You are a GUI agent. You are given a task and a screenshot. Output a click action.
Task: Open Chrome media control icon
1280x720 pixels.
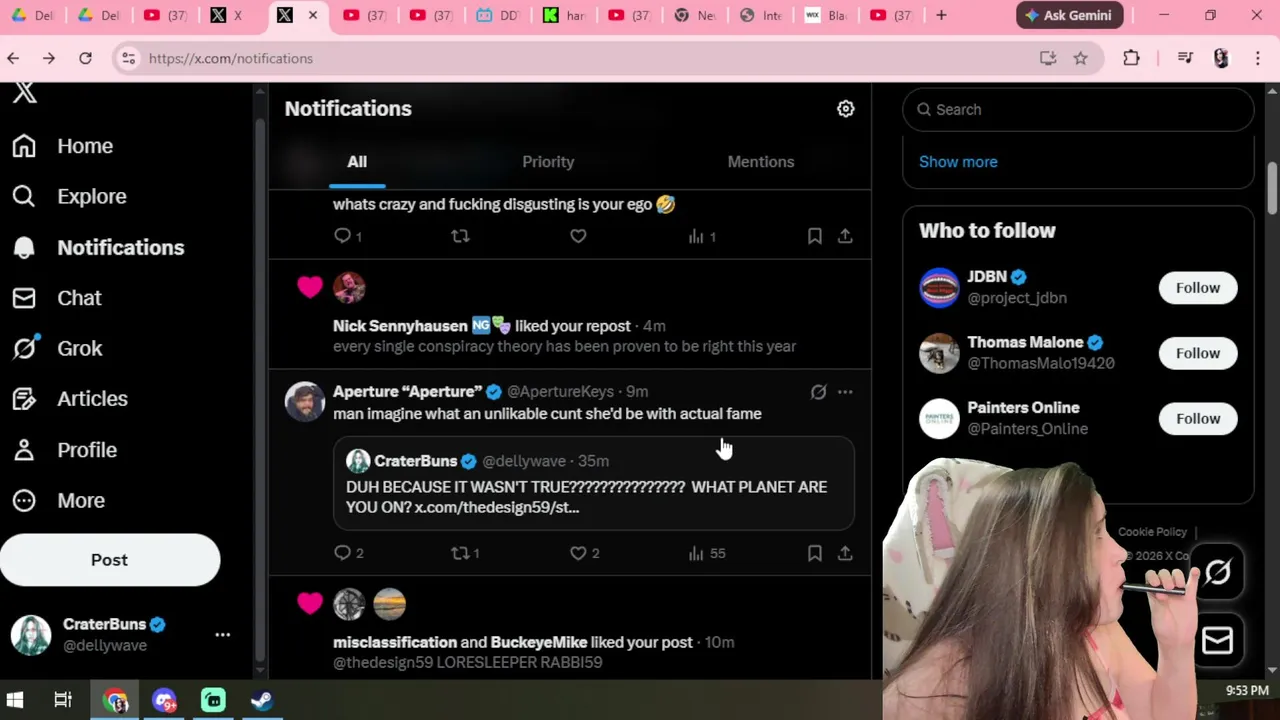coord(1185,58)
